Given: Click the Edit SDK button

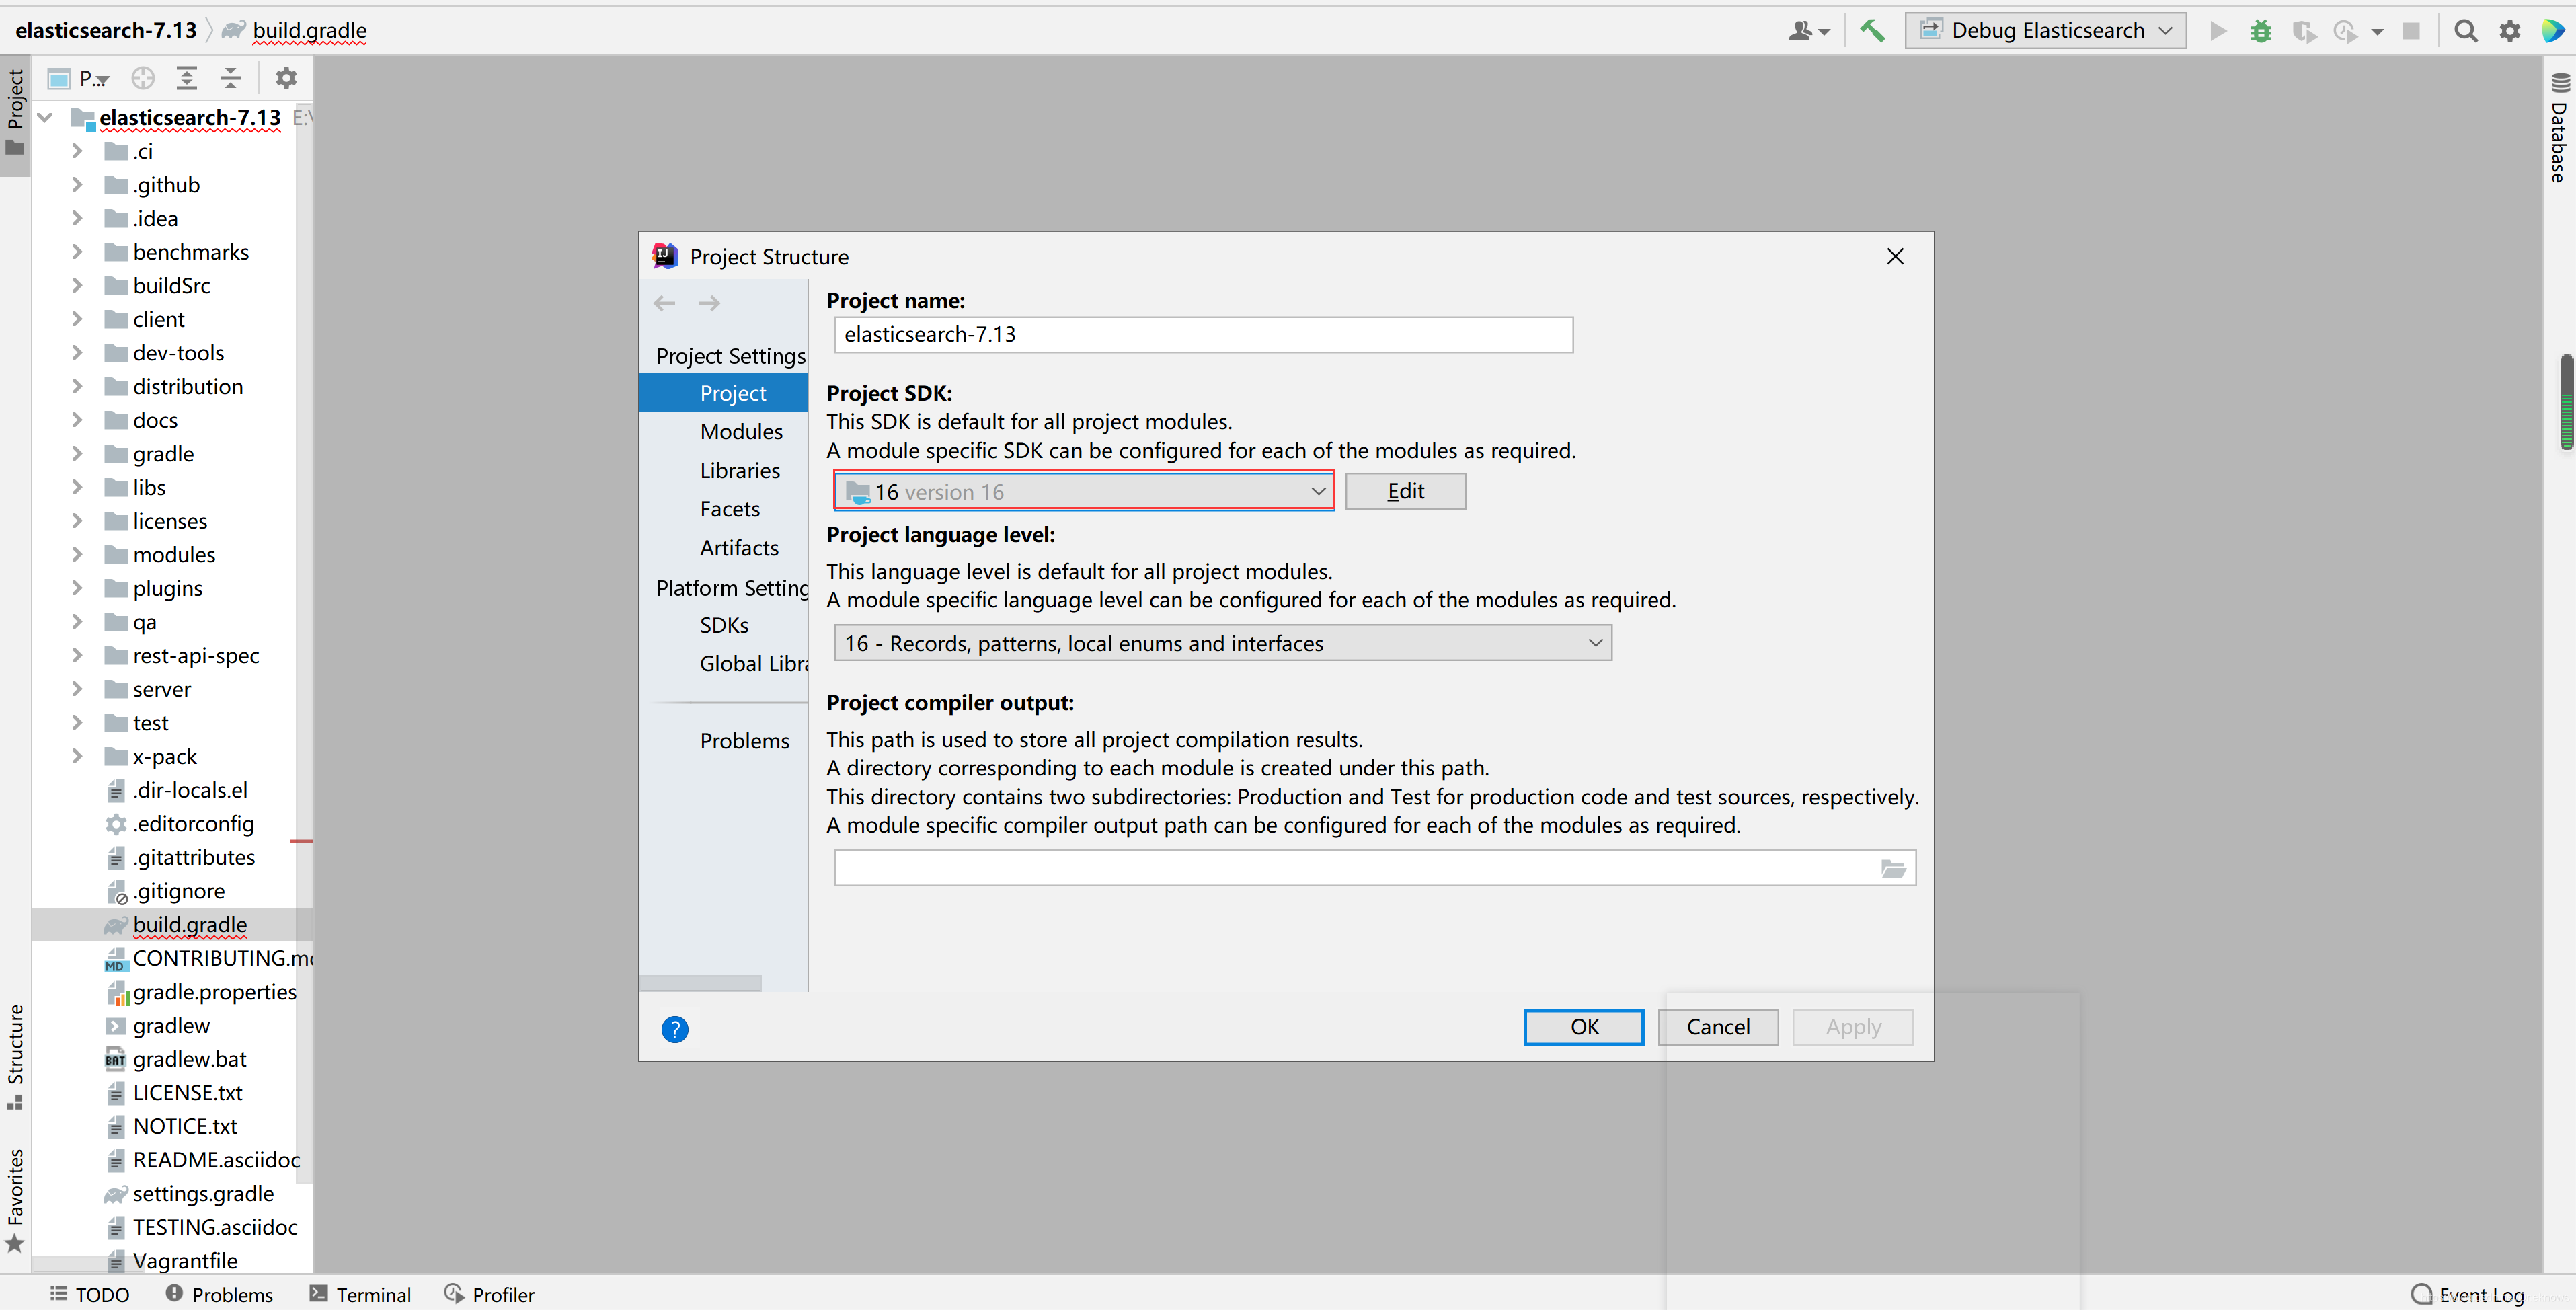Looking at the screenshot, I should coord(1404,491).
